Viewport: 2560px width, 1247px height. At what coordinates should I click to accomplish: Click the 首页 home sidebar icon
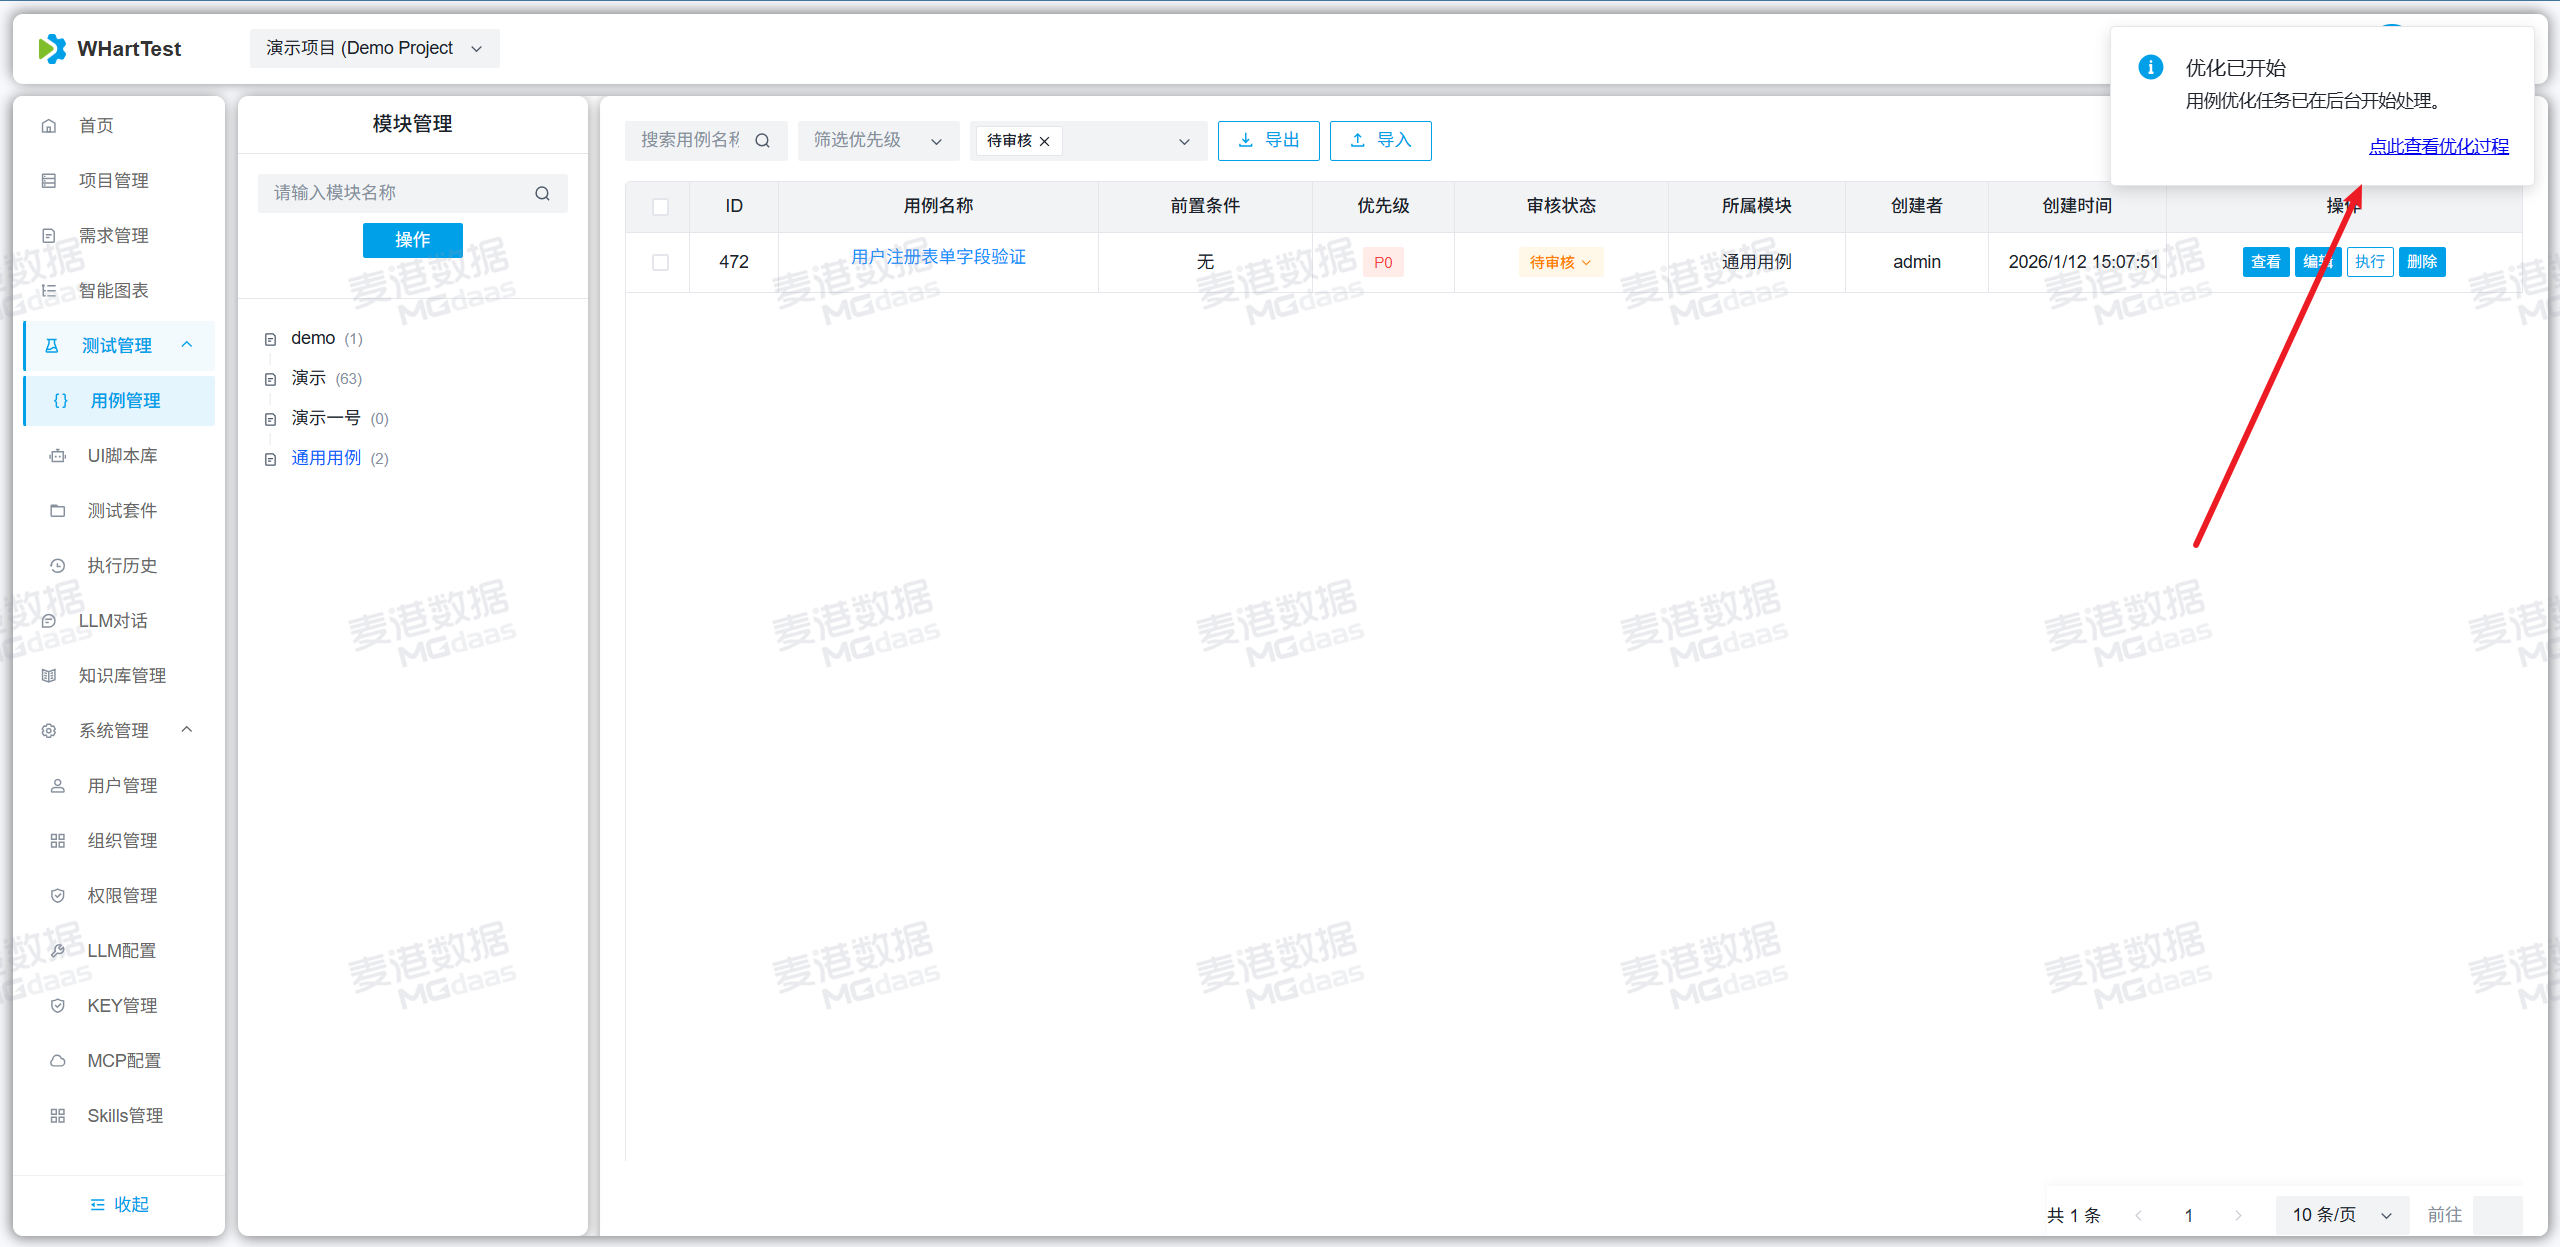point(48,126)
